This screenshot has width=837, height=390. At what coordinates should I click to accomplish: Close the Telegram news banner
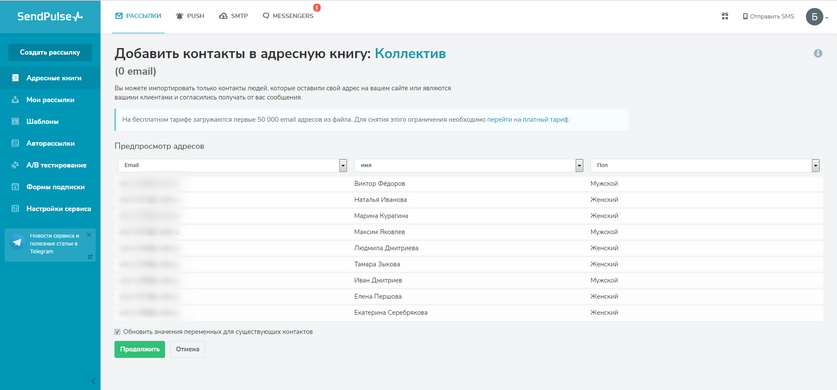click(x=89, y=235)
